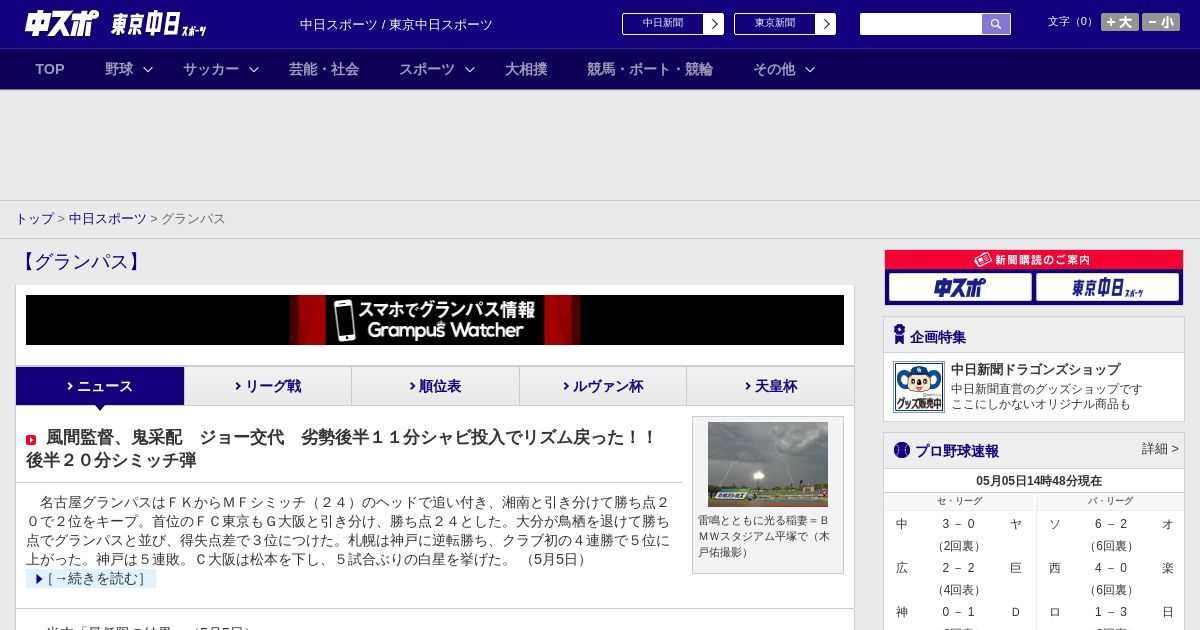Click 文字（0）text size label
1200x630 pixels.
(1072, 22)
